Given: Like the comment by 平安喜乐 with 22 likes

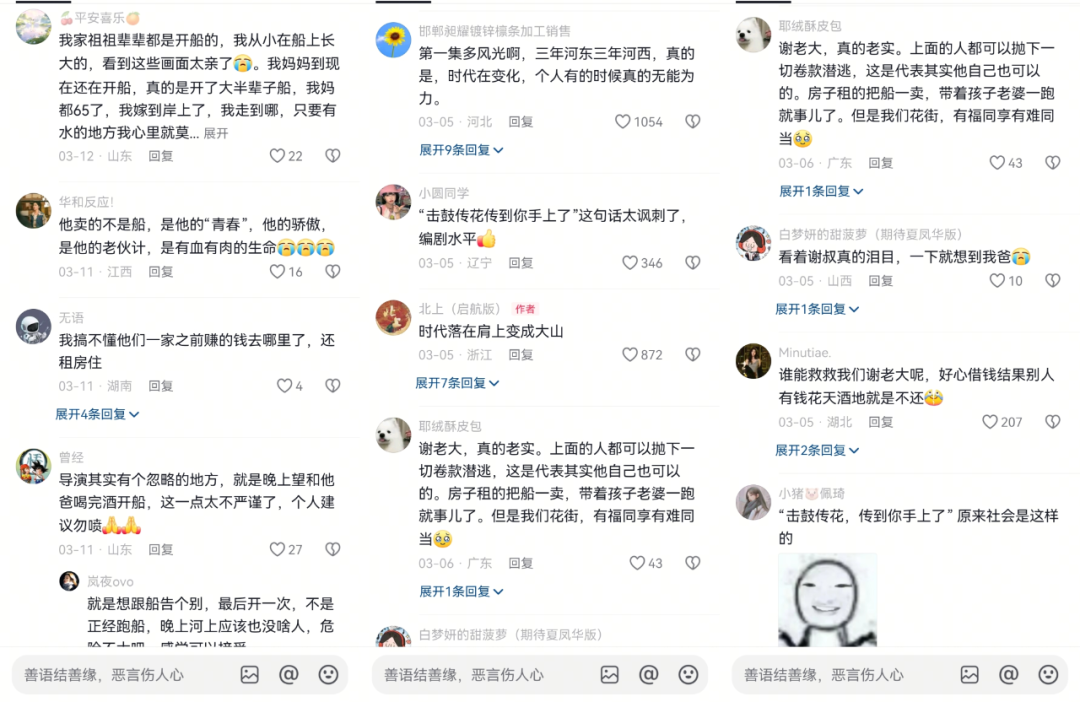Looking at the screenshot, I should tap(277, 156).
